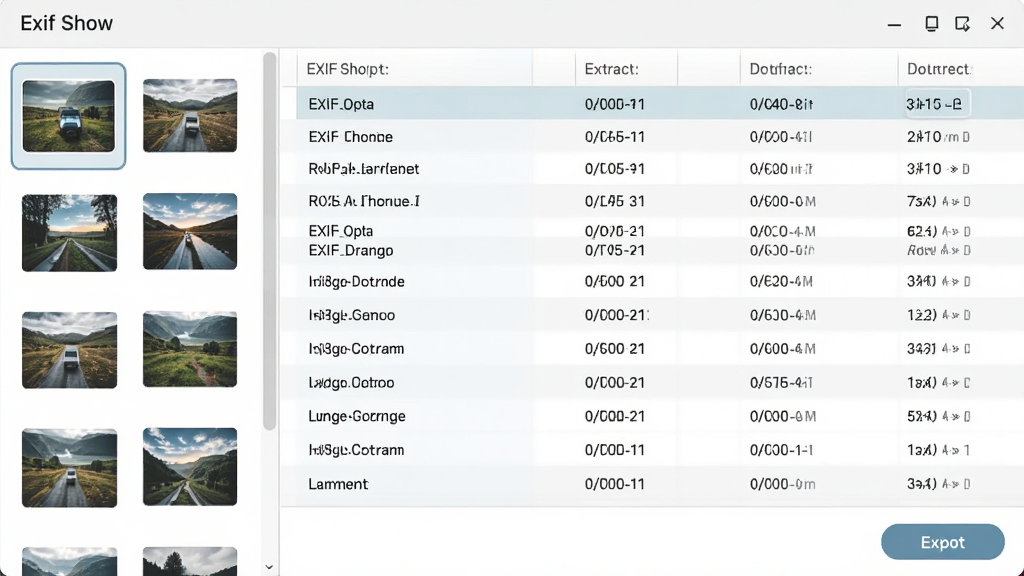
Task: Select the highlighted 'EXIF_Opta' first row
Action: (x=660, y=103)
